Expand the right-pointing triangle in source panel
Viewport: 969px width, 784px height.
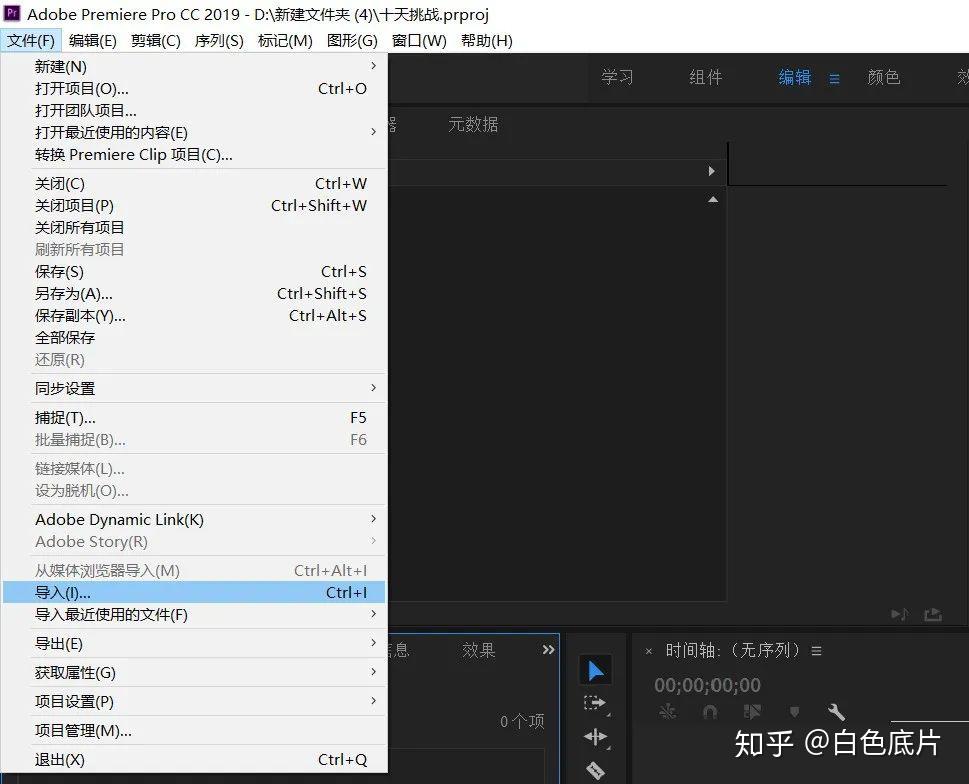(711, 171)
